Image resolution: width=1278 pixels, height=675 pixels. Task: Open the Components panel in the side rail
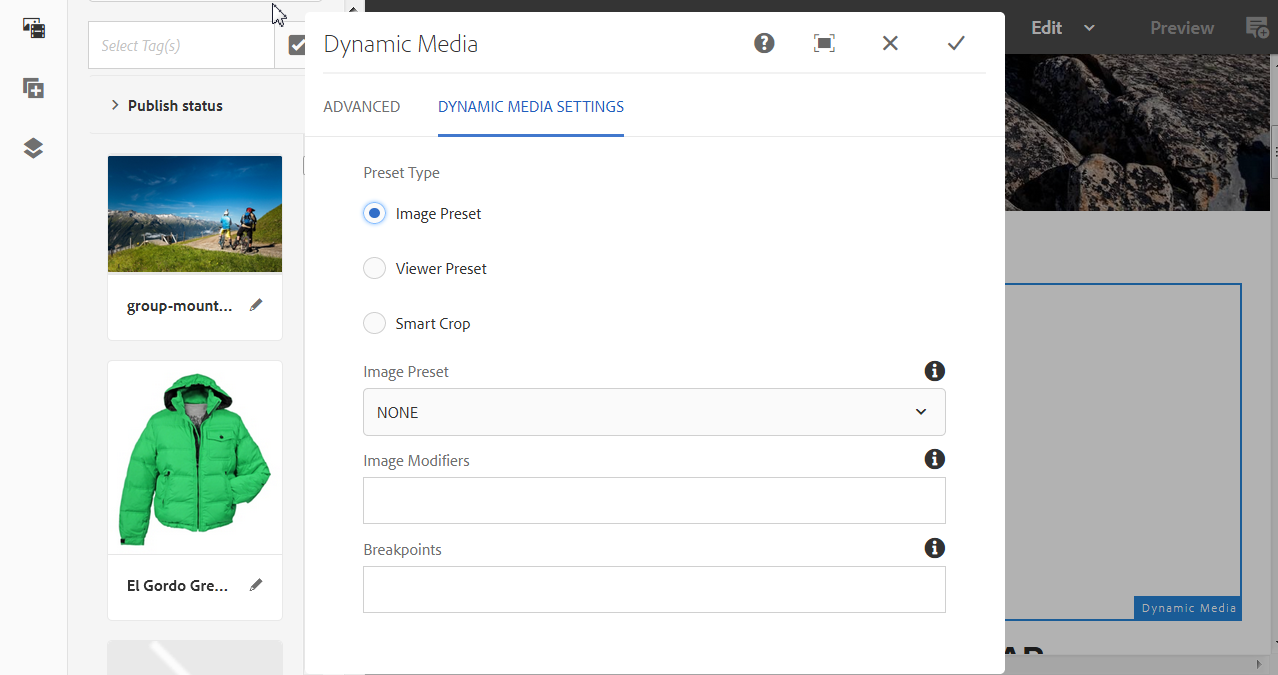(34, 88)
